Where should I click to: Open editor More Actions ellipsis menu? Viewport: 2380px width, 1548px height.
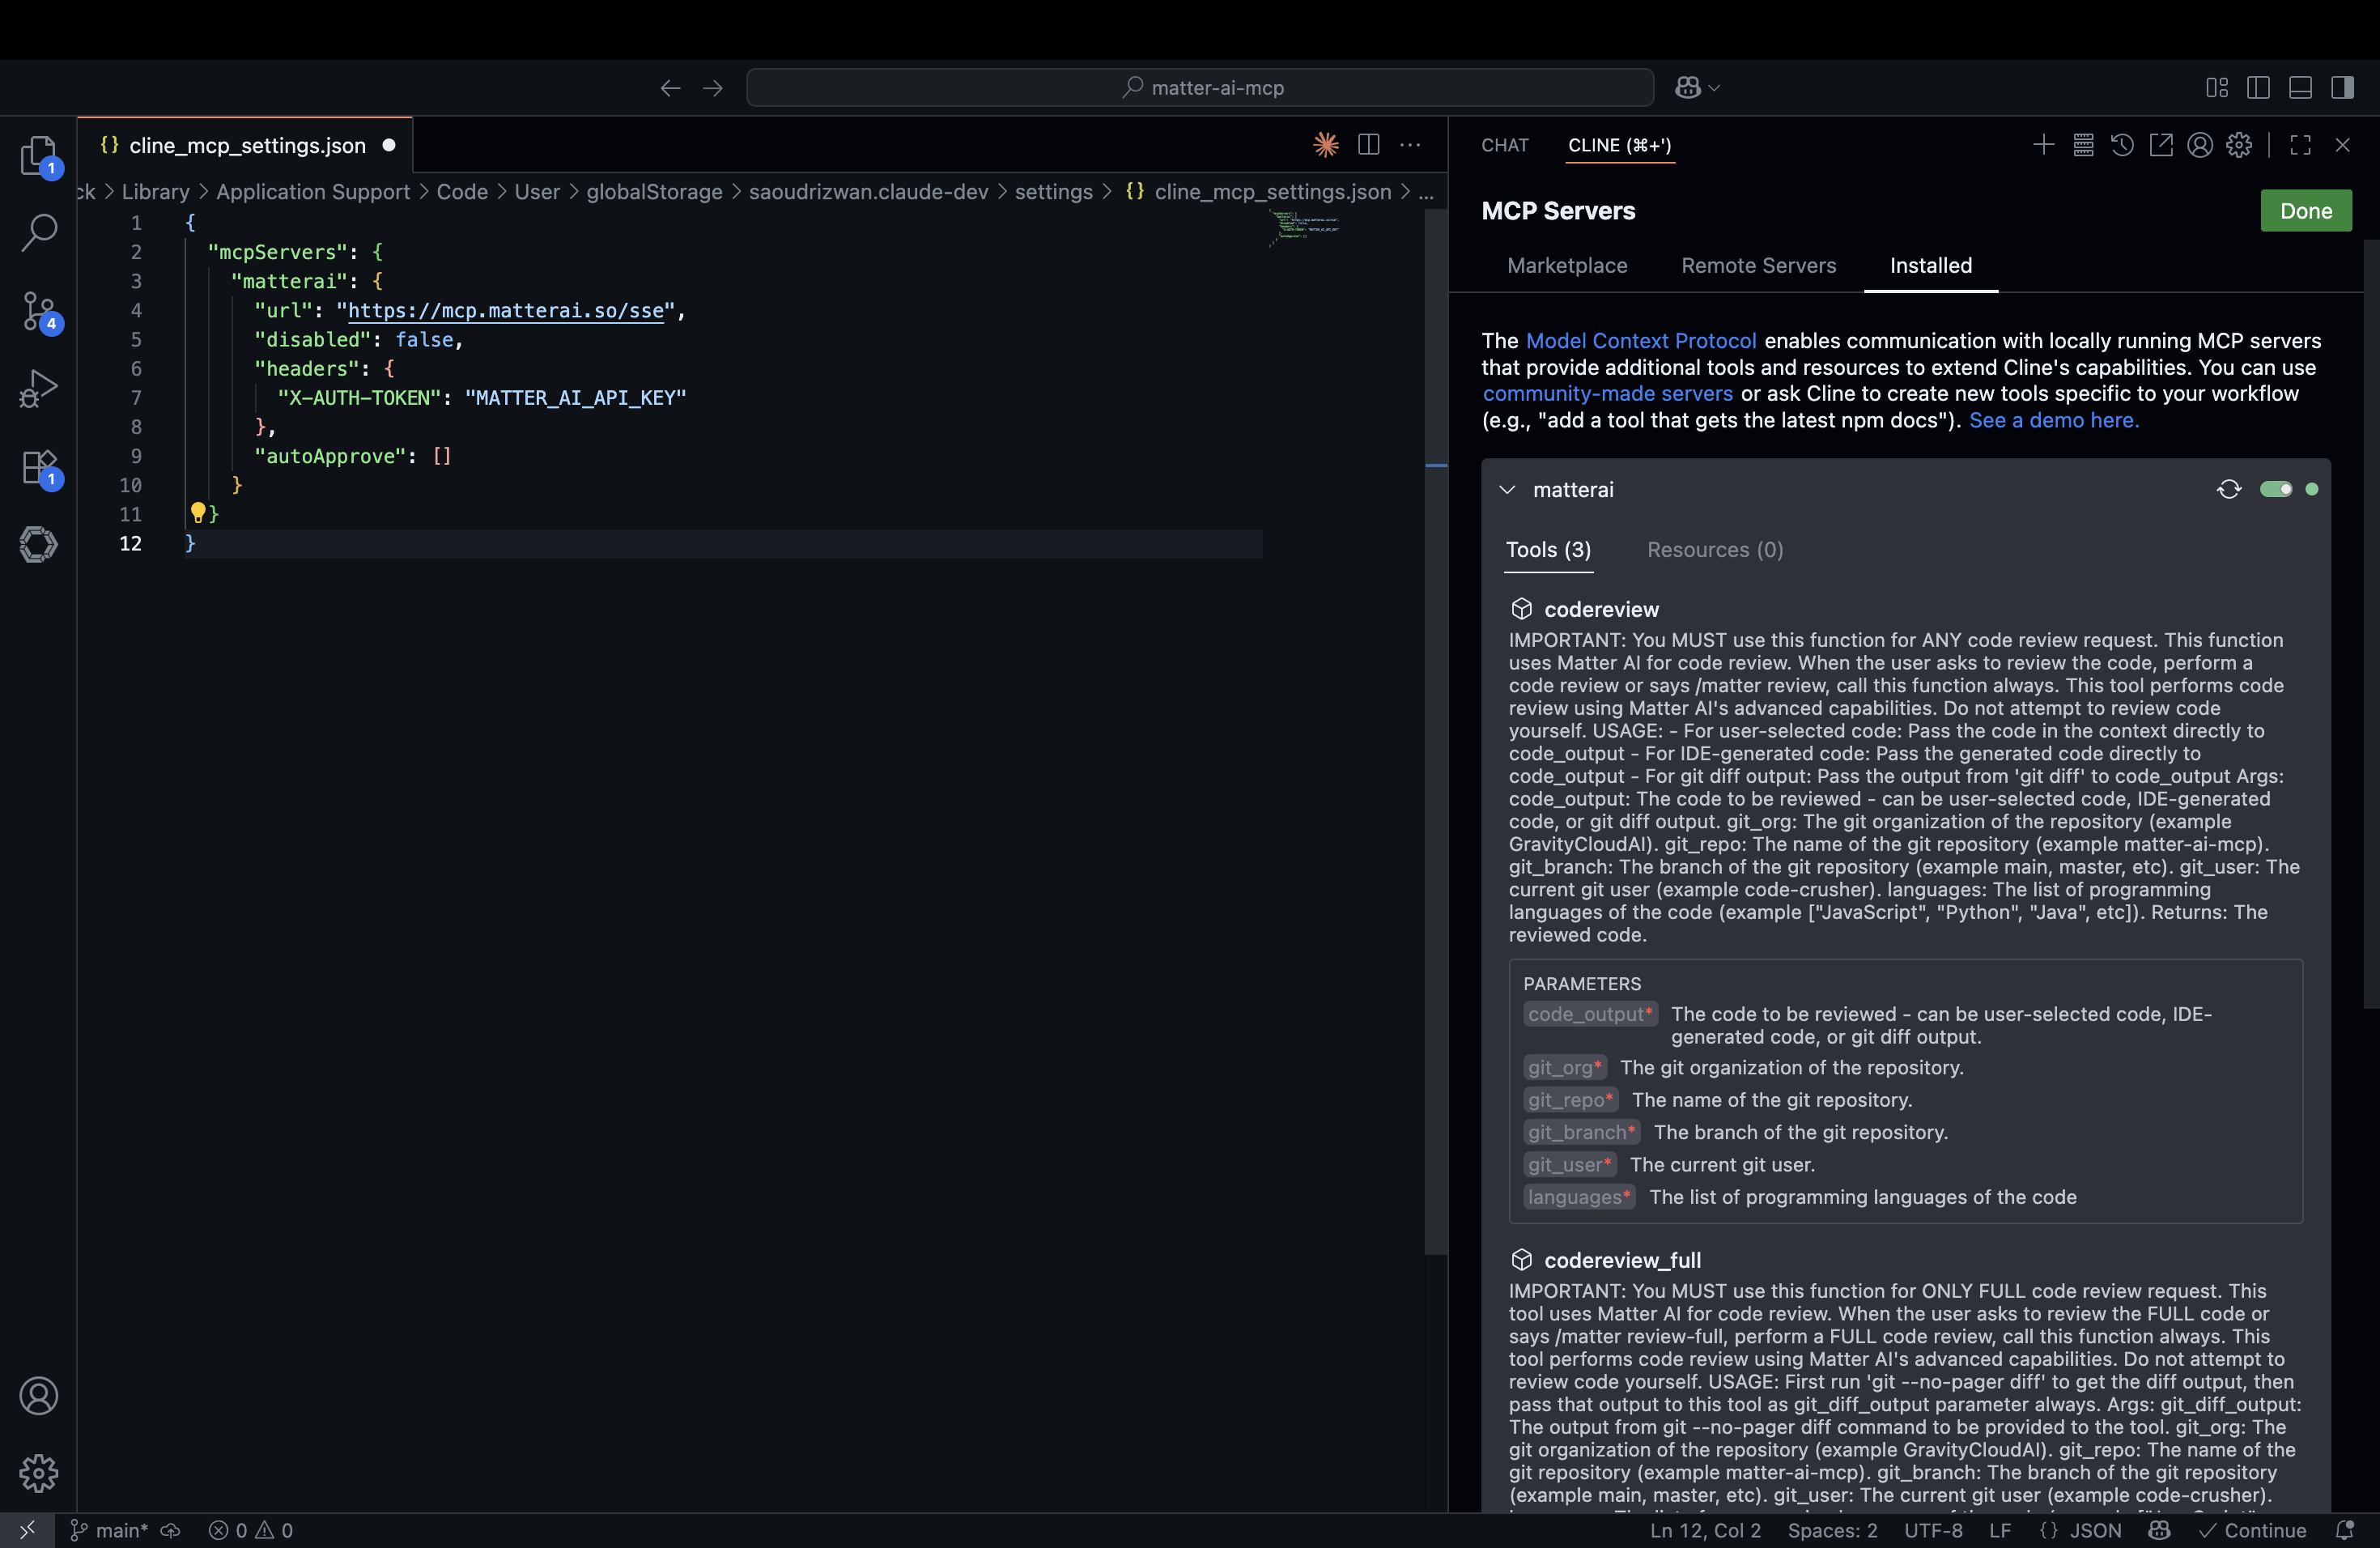[x=1410, y=145]
